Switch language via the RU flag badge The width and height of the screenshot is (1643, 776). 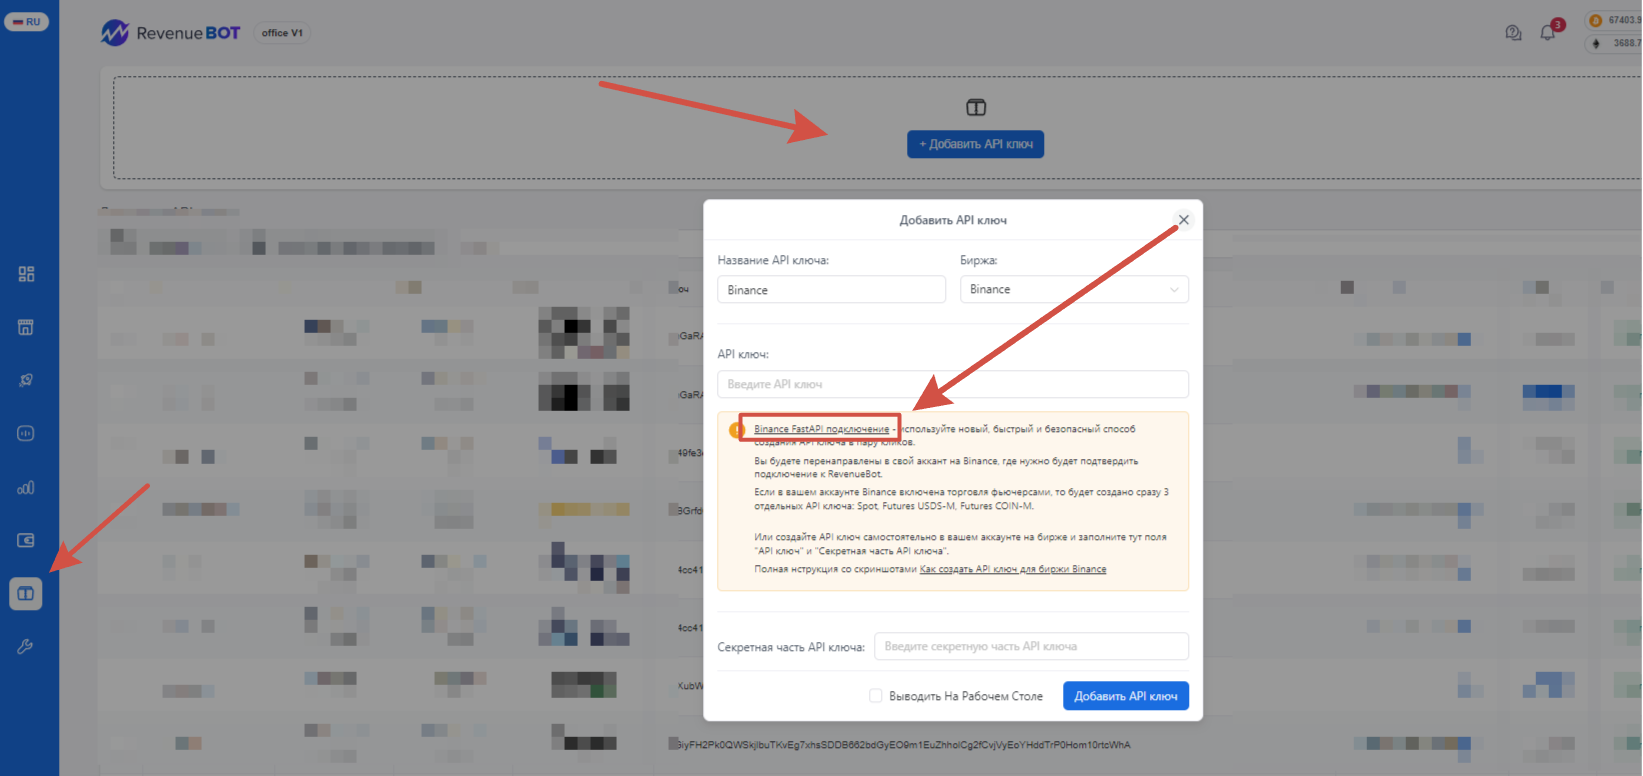(x=27, y=21)
